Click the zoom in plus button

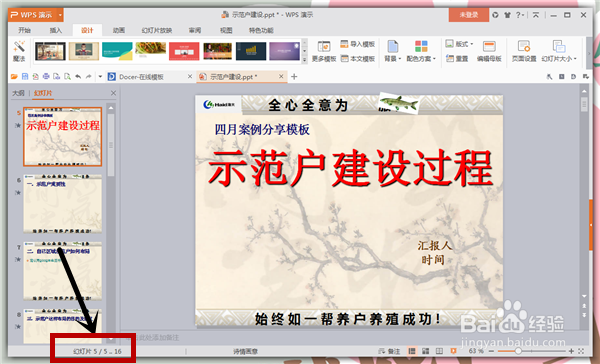coord(571,351)
